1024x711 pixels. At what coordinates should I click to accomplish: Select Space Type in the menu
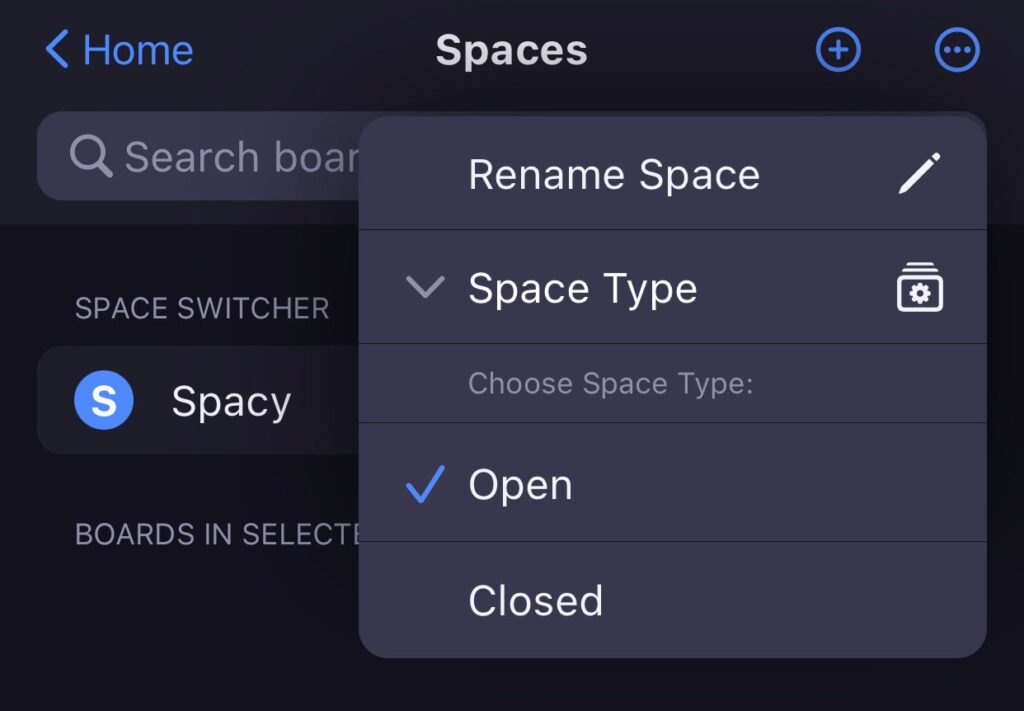tap(583, 288)
